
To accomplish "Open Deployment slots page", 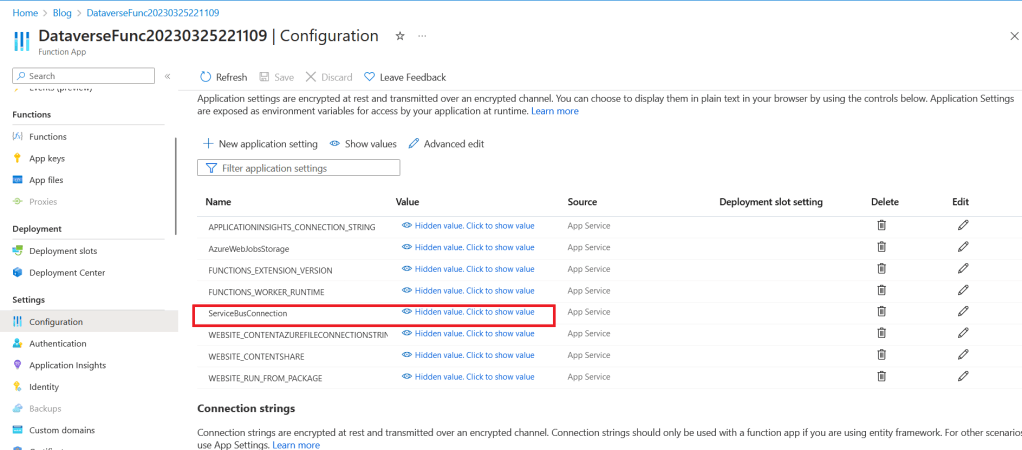I will pyautogui.click(x=63, y=250).
